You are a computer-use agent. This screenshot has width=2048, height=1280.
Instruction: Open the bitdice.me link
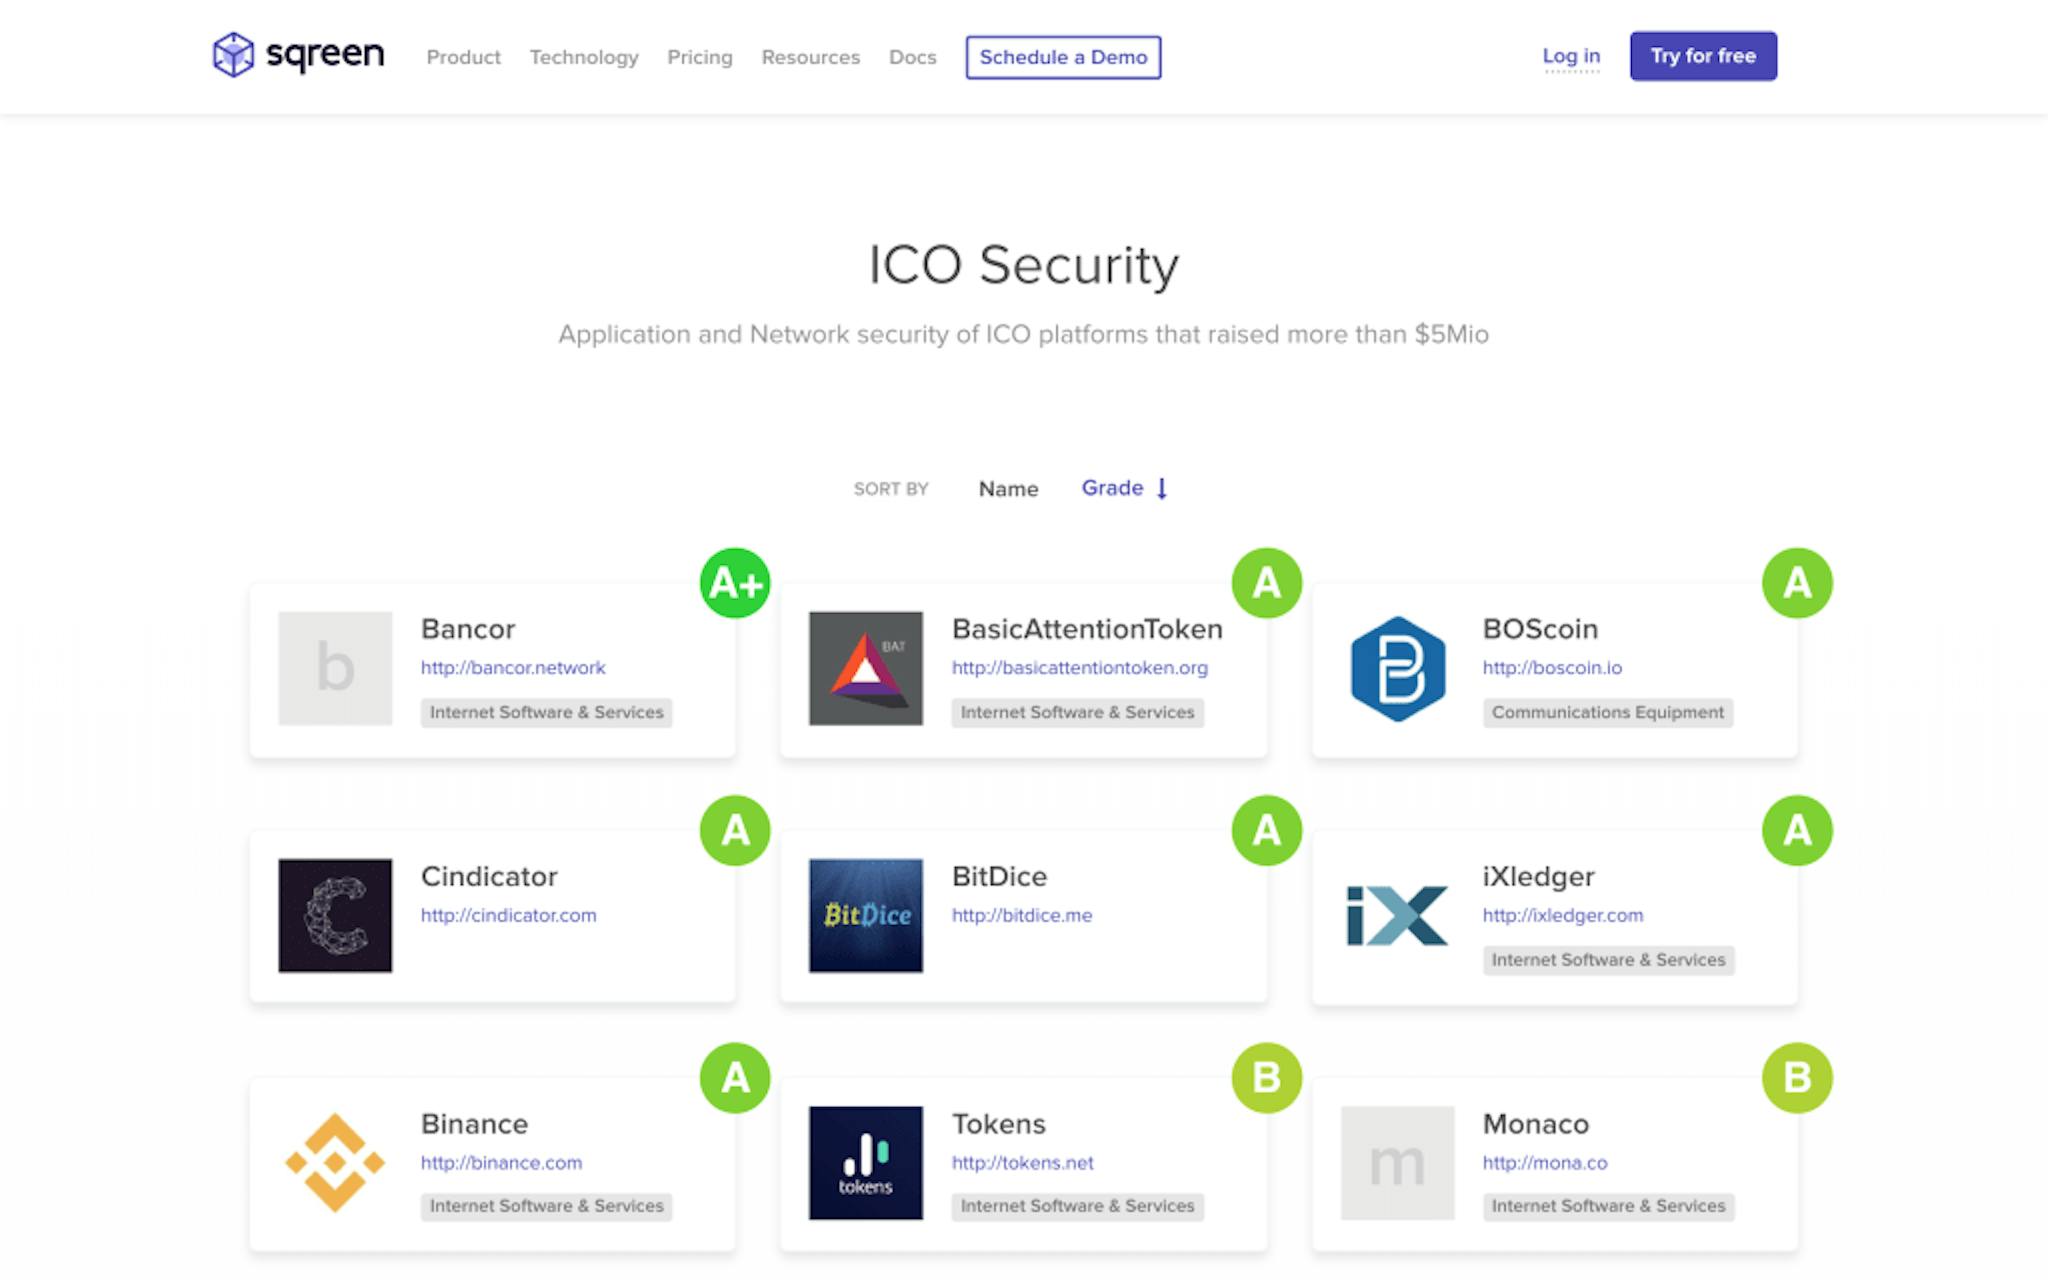point(1022,915)
